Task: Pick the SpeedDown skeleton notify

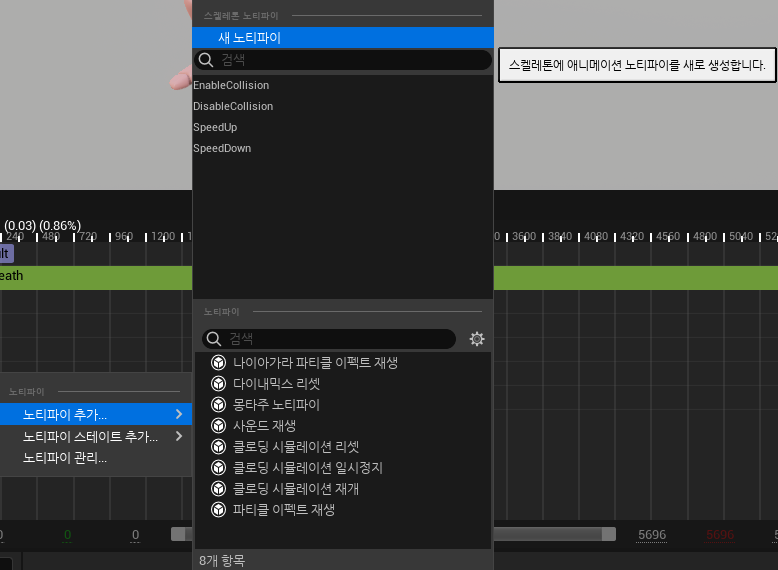Action: pos(222,148)
